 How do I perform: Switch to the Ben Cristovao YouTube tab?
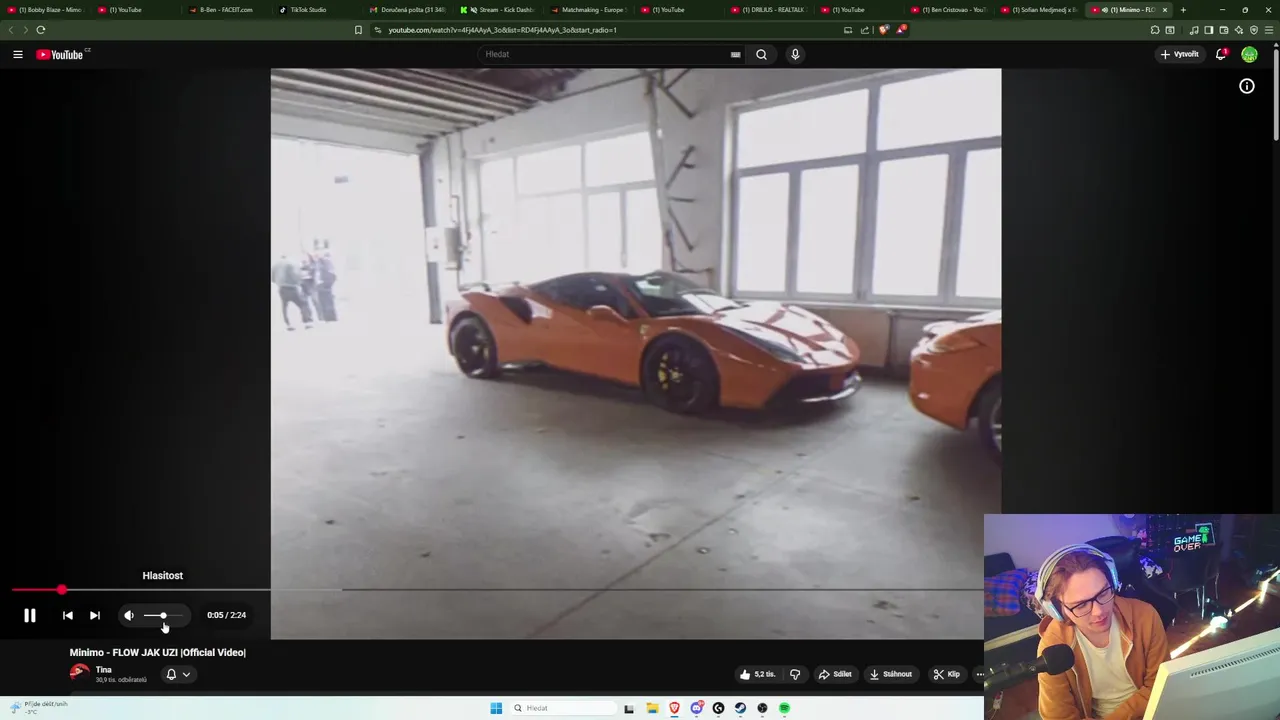(950, 10)
